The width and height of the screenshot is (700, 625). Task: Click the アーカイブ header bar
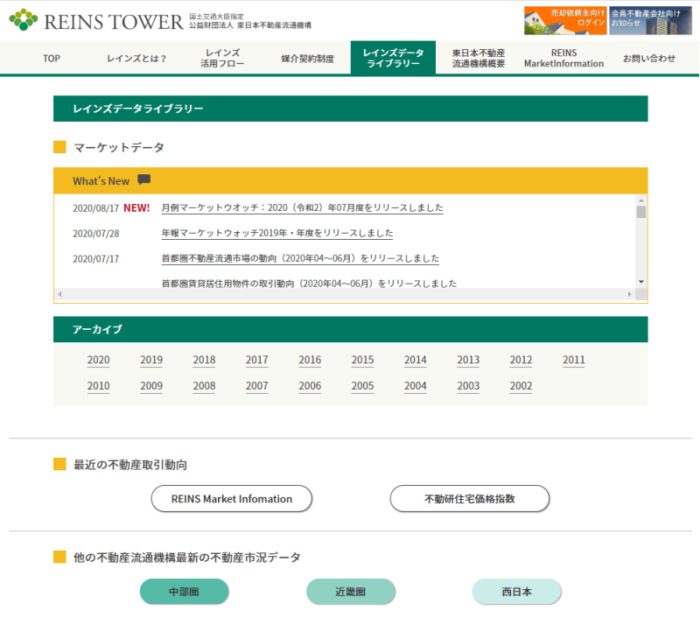point(350,329)
